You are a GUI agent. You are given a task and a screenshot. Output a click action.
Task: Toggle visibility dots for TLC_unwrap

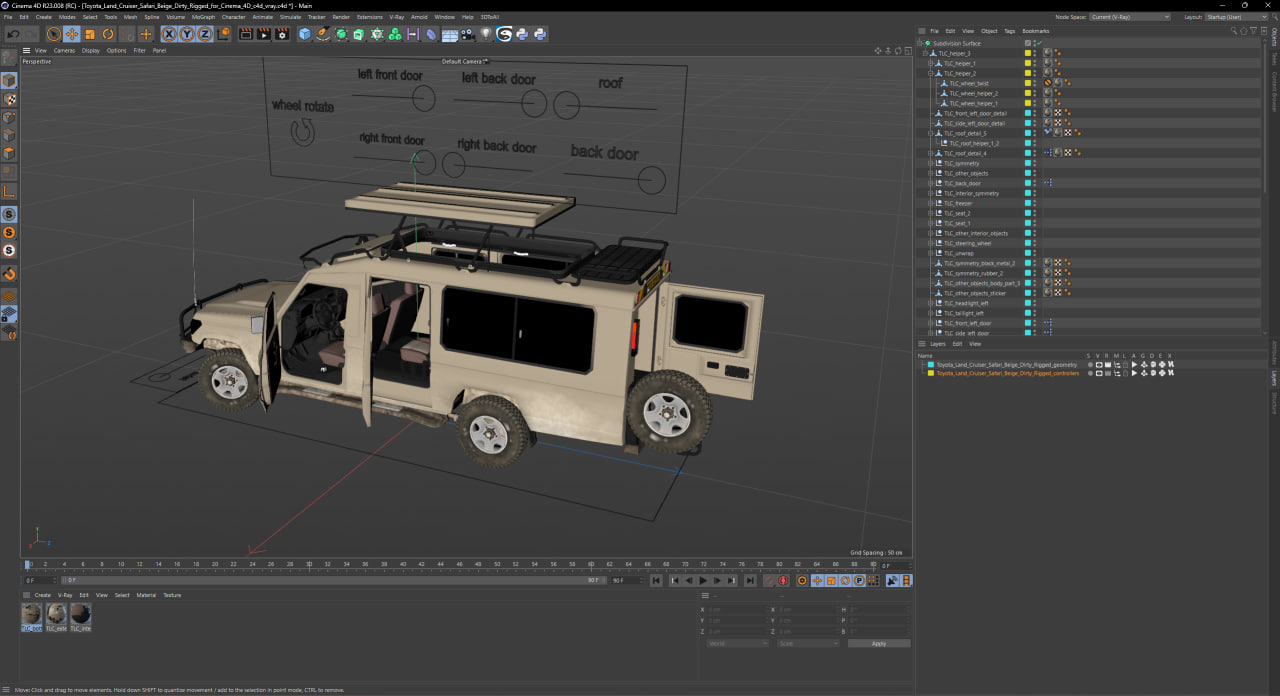[x=1035, y=253]
